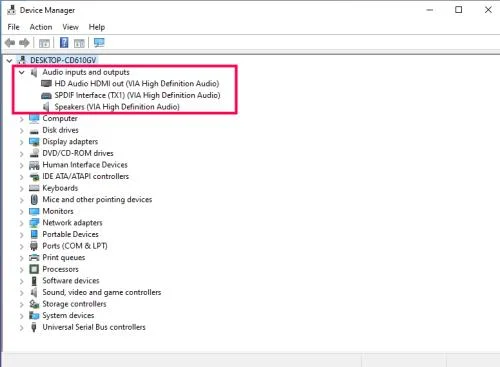Select 'Sound, video and game controllers' label

pos(102,292)
